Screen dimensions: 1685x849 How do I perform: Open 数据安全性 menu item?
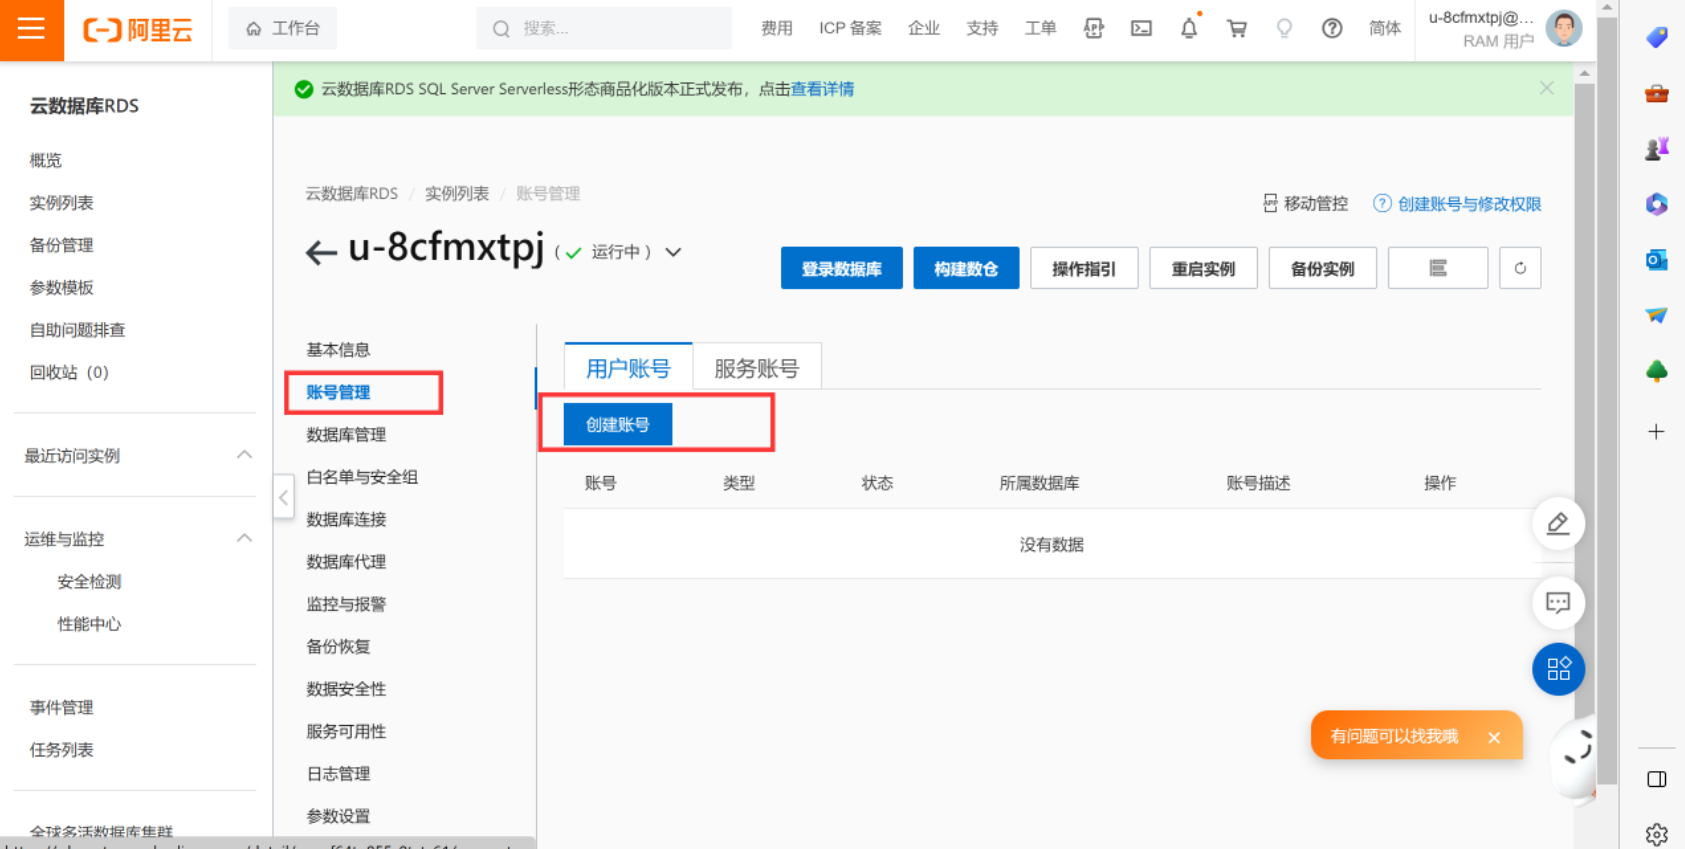pyautogui.click(x=346, y=689)
